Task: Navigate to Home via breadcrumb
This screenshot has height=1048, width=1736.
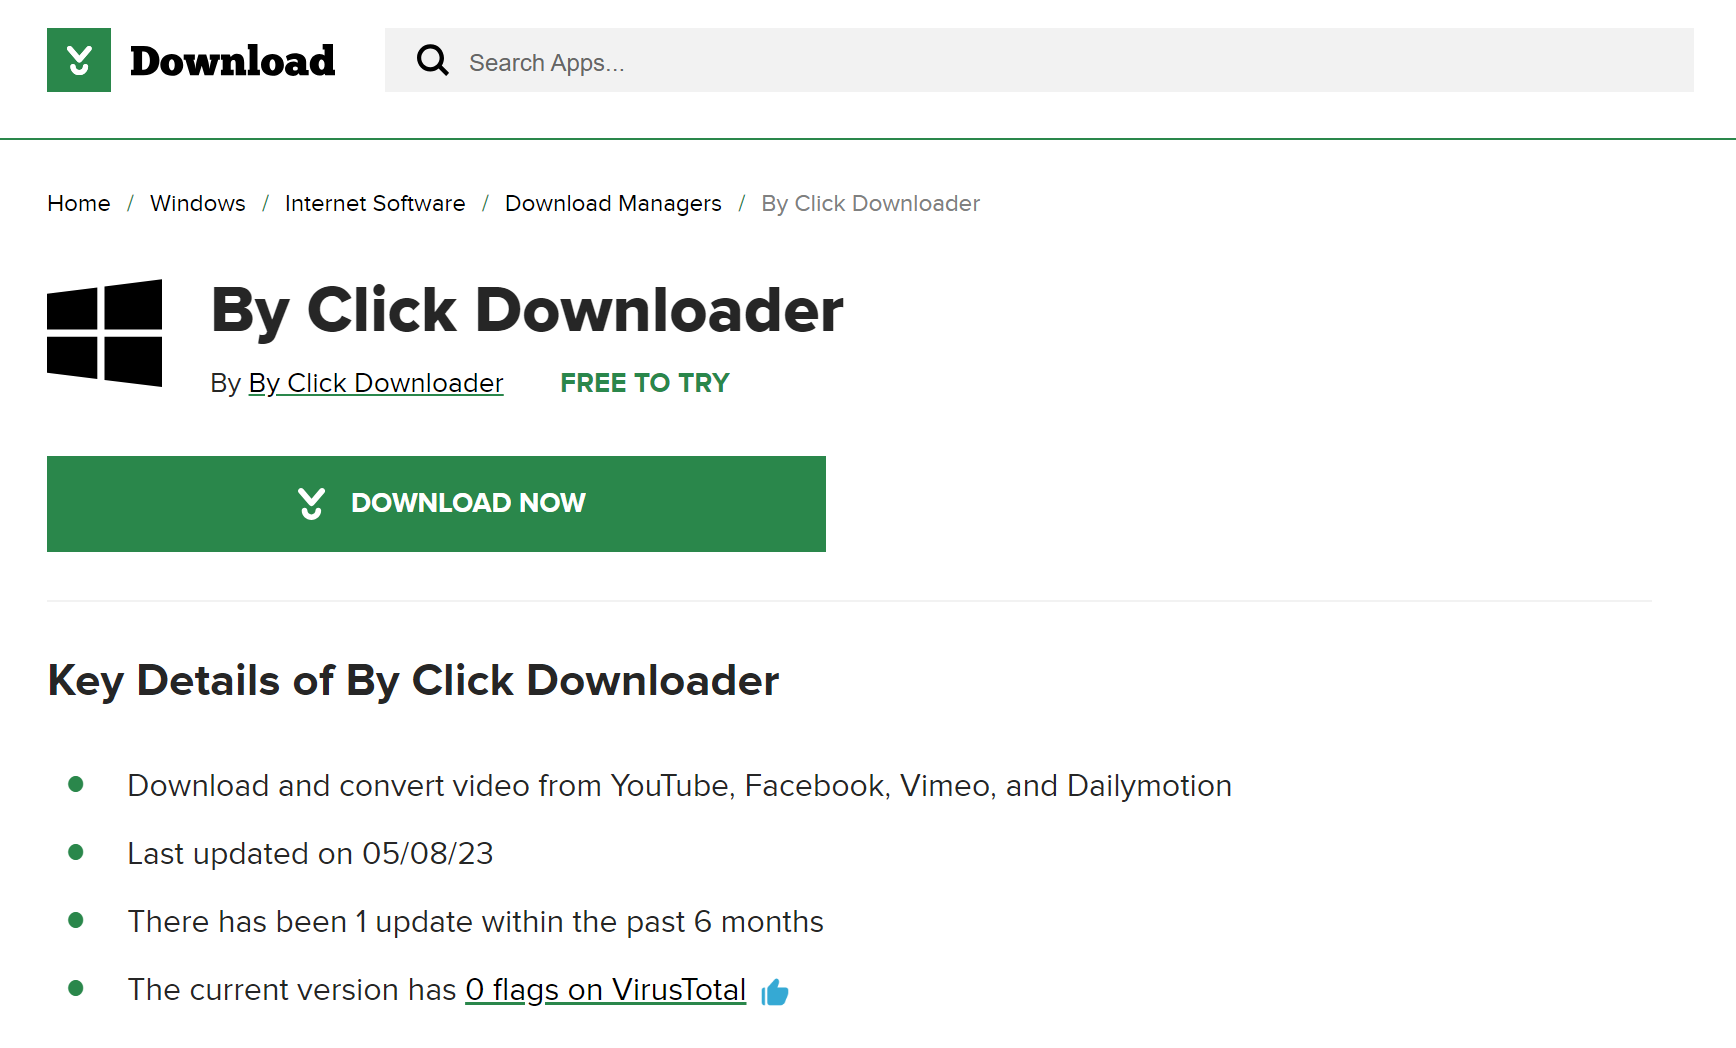Action: pyautogui.click(x=78, y=203)
